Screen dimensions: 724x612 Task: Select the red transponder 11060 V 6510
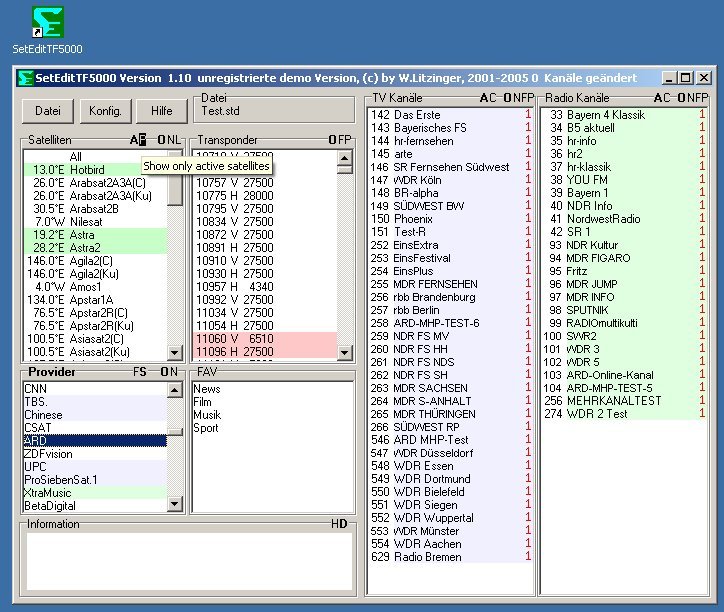pos(264,339)
